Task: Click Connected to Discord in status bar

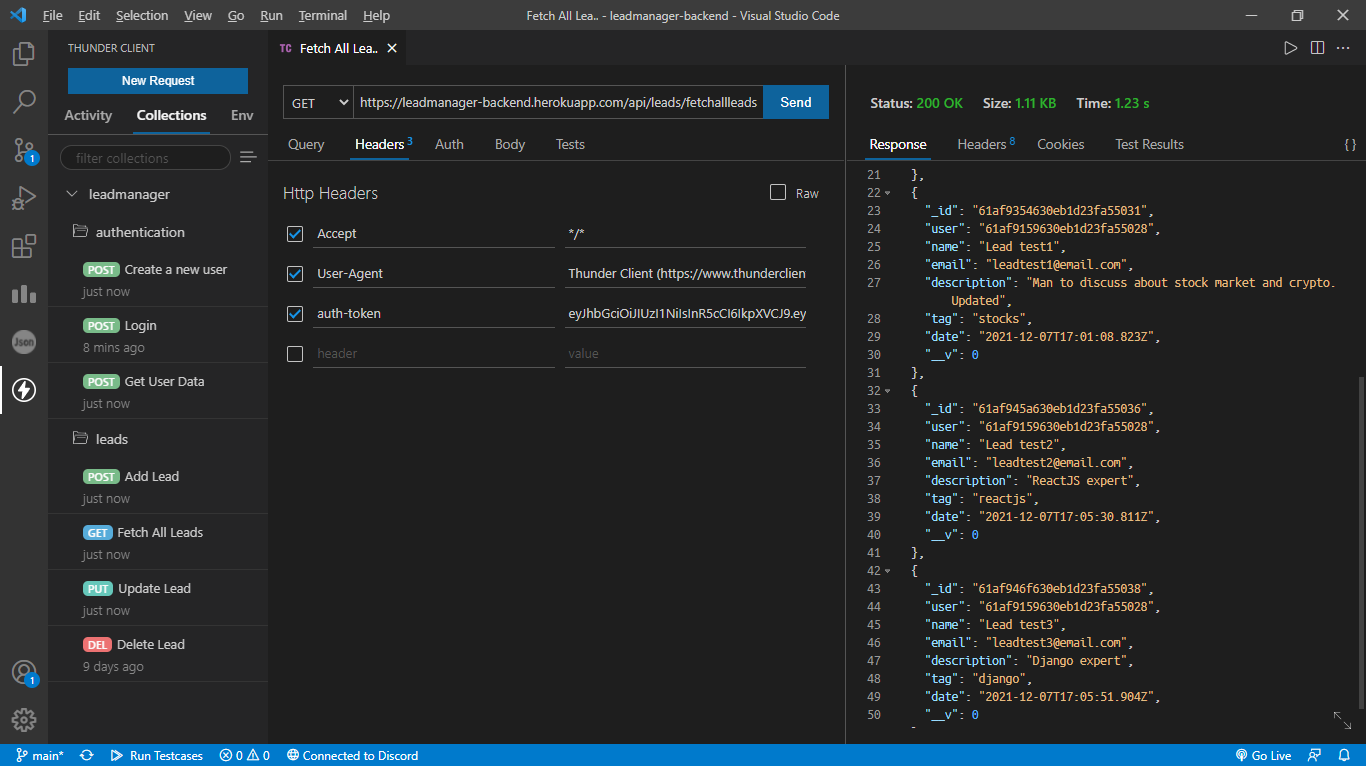Action: click(x=352, y=756)
